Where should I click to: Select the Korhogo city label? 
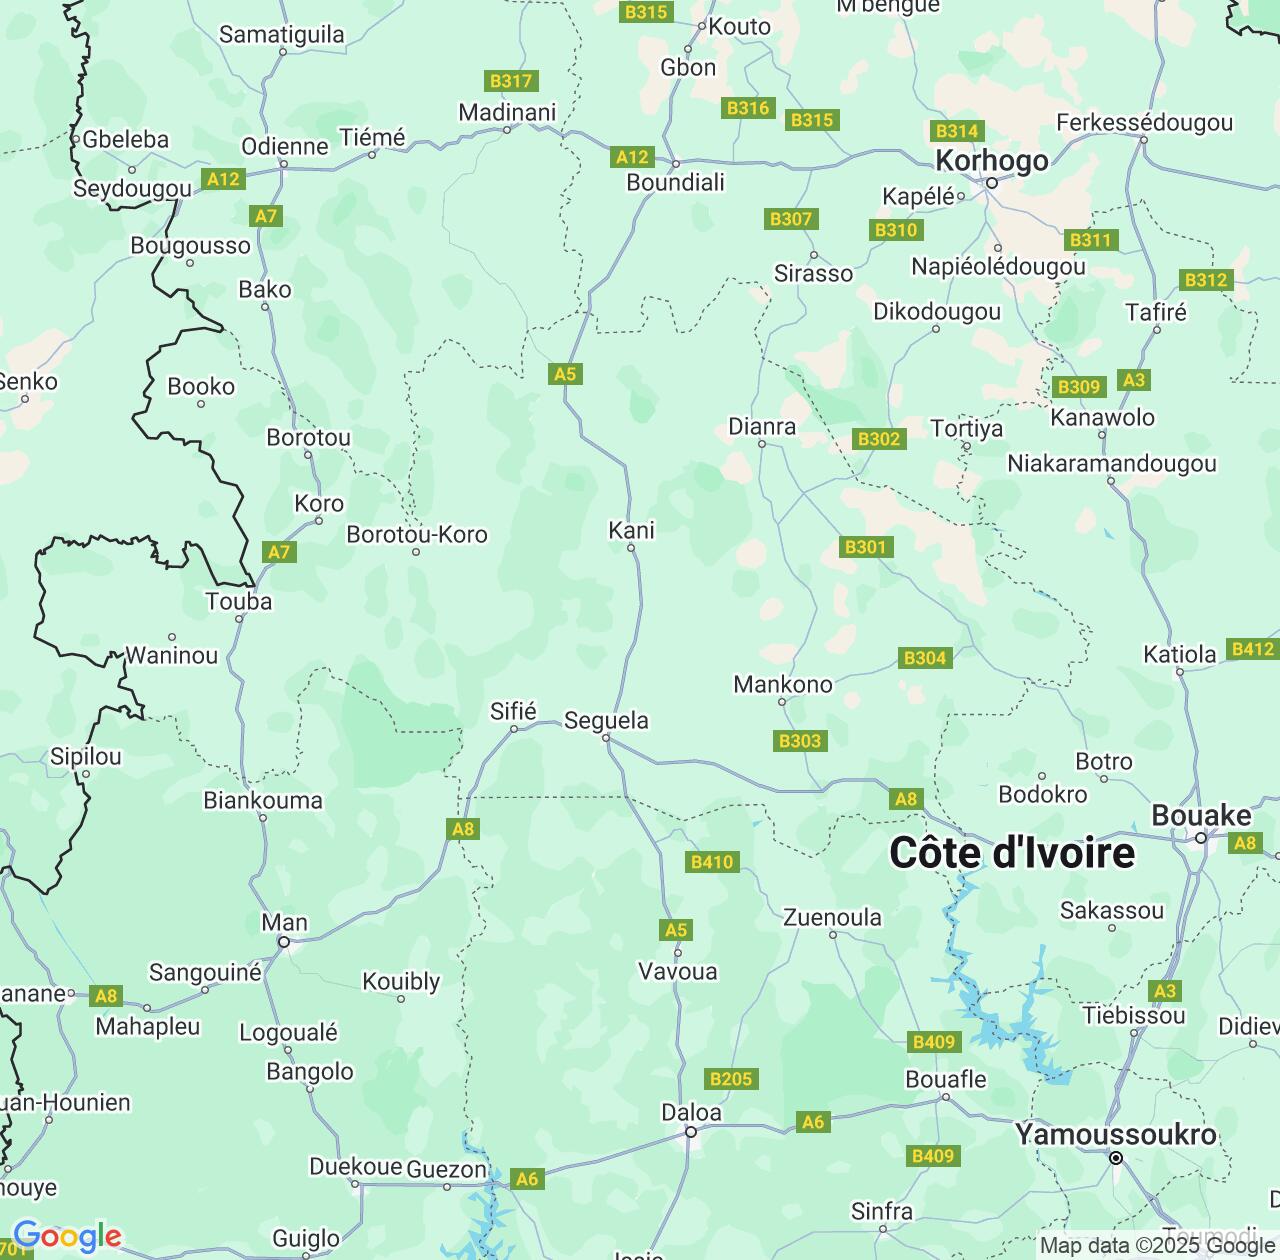click(992, 161)
